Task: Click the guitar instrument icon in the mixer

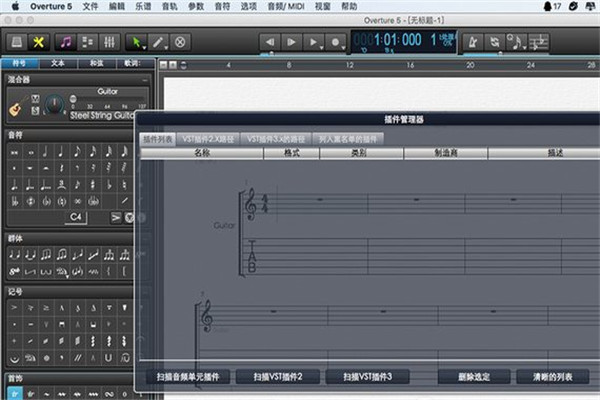Action: (16, 107)
